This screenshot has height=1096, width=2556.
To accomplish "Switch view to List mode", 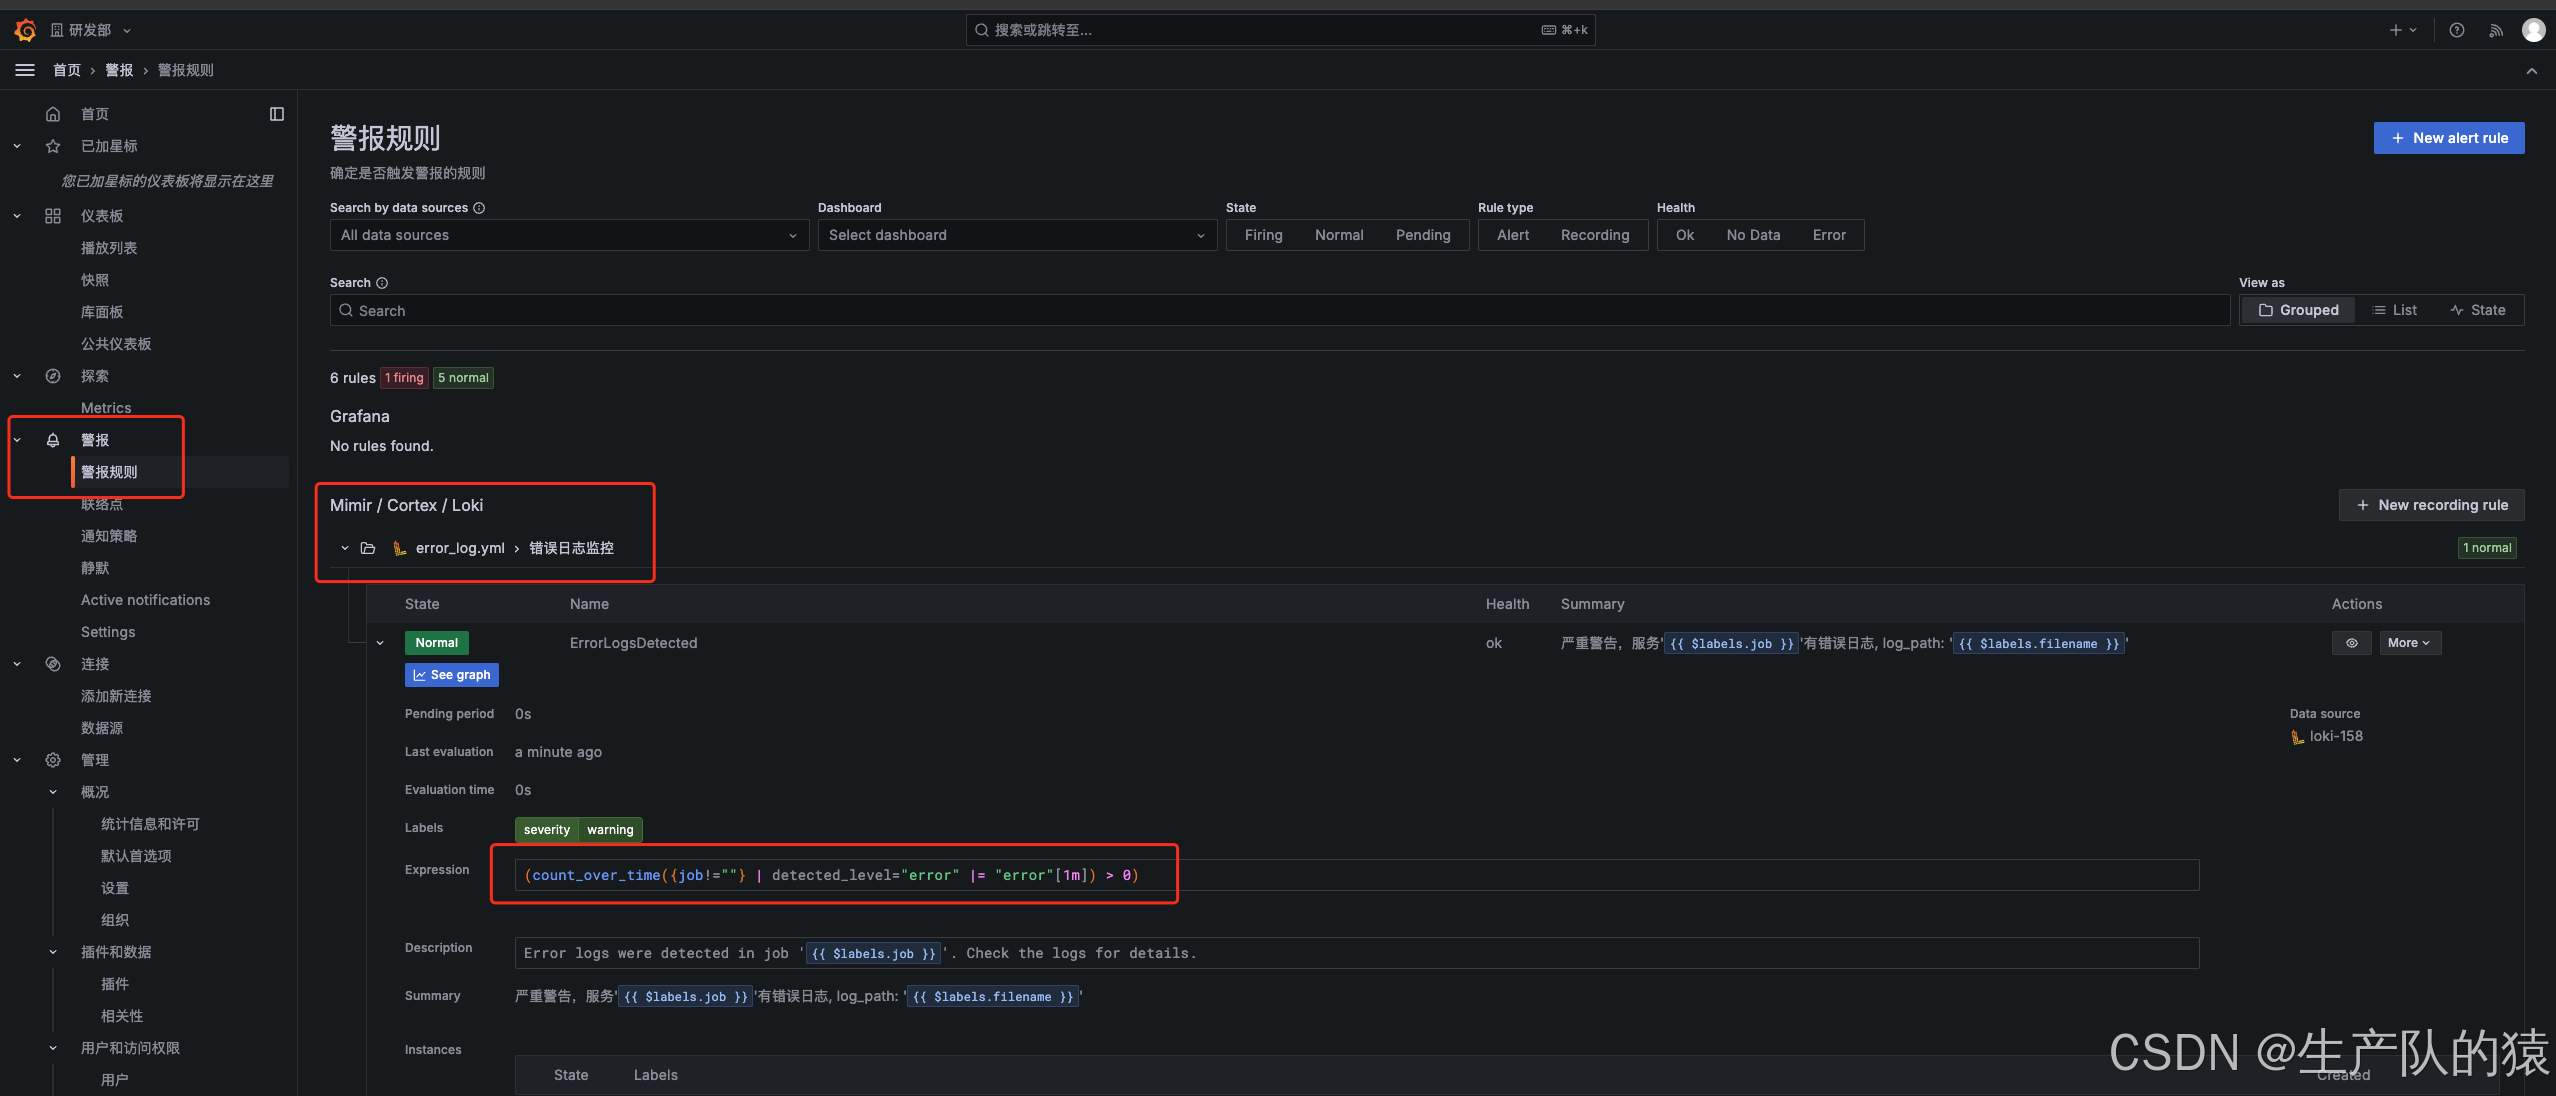I will [2395, 310].
